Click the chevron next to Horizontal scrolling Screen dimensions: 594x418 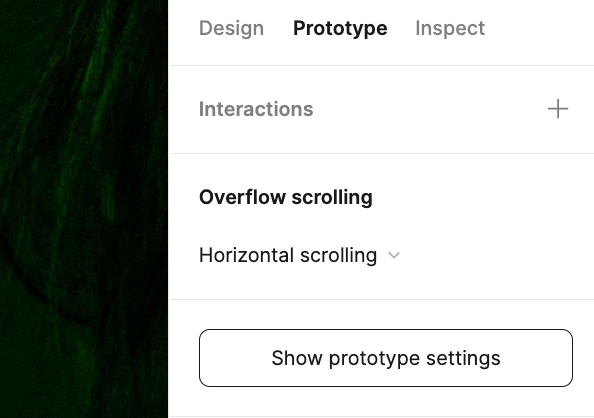(x=394, y=255)
